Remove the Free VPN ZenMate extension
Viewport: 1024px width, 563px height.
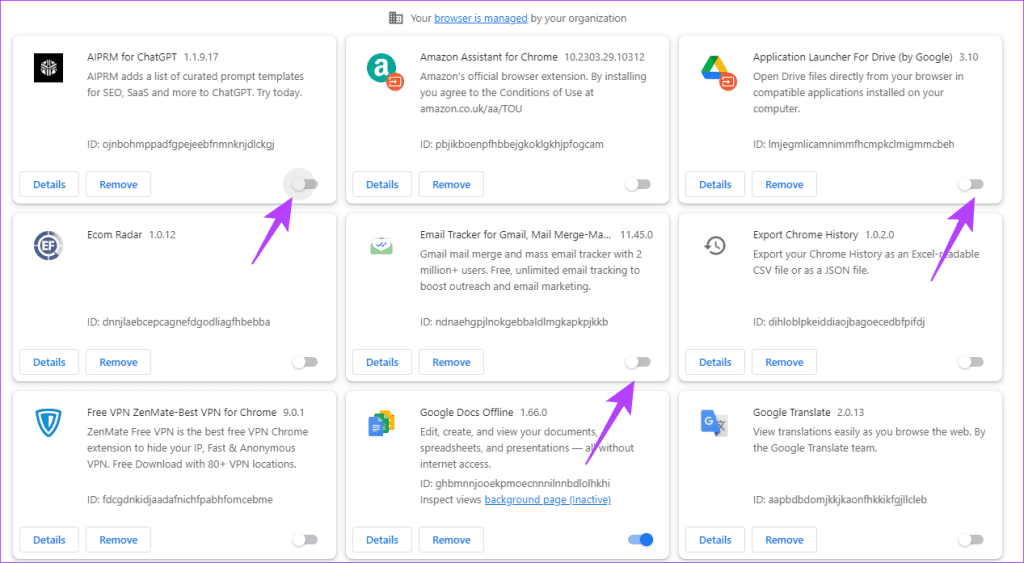tap(118, 540)
